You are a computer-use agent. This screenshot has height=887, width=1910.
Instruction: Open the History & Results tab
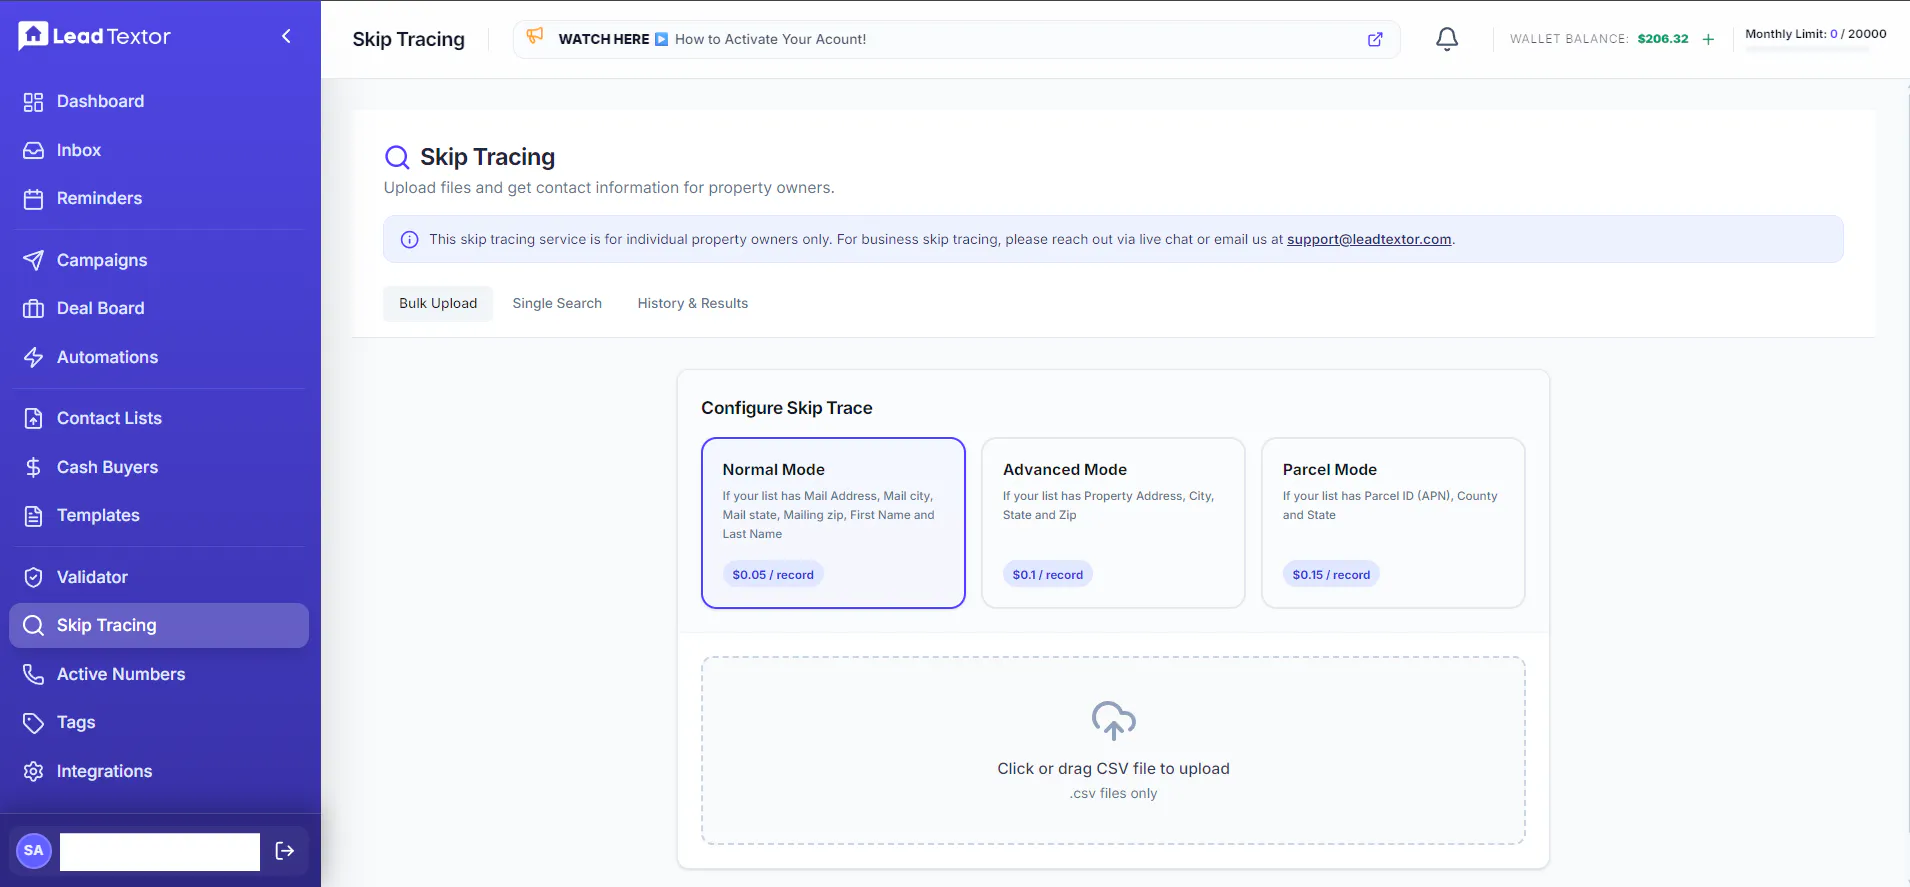[x=693, y=303]
